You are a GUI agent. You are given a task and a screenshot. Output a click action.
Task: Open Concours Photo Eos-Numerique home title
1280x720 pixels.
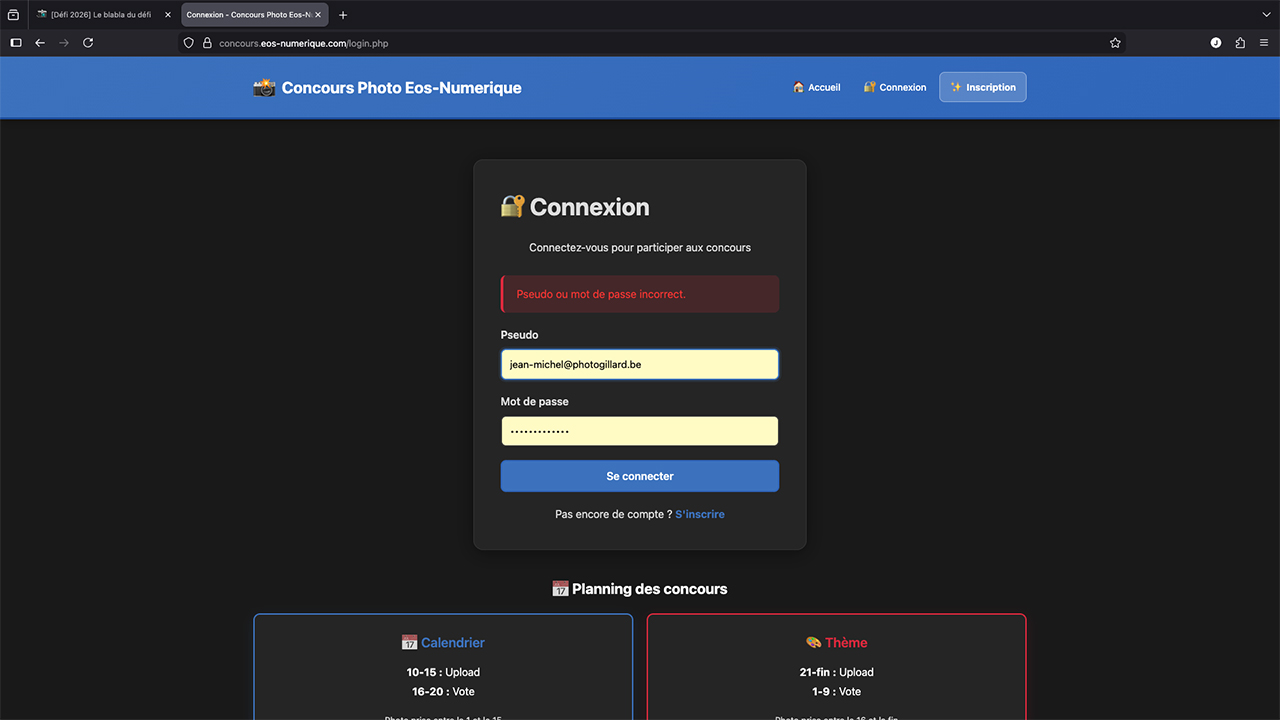click(x=401, y=88)
